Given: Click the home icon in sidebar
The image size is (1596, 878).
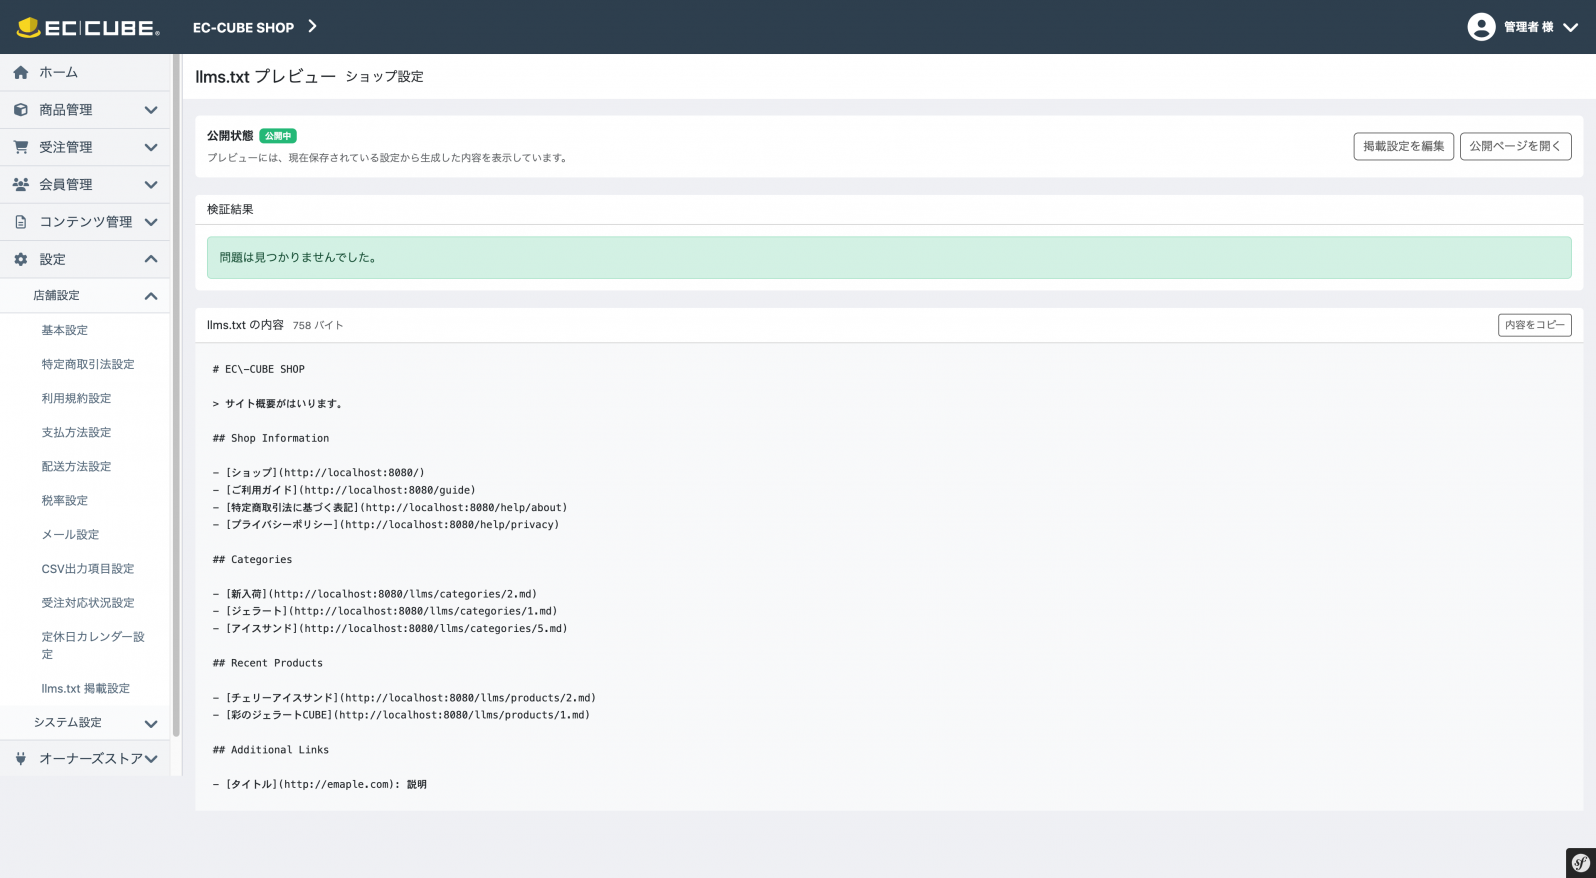Looking at the screenshot, I should click(20, 72).
